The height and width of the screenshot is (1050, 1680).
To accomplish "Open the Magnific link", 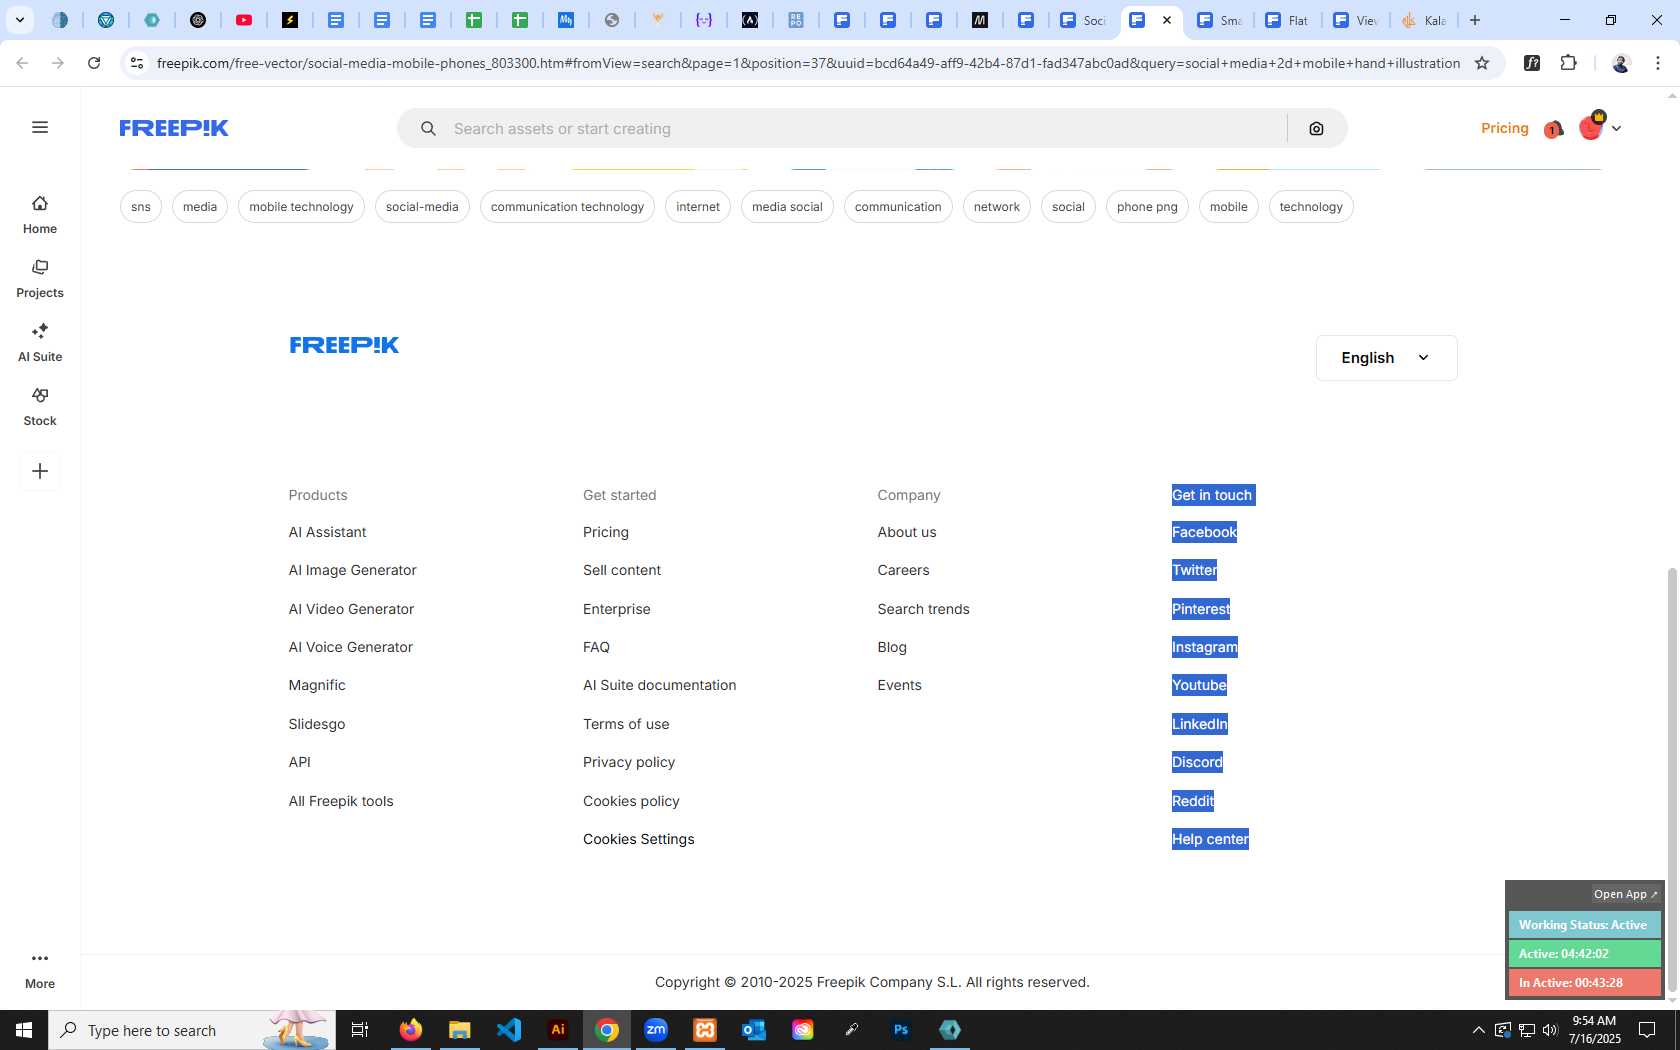I will 317,685.
